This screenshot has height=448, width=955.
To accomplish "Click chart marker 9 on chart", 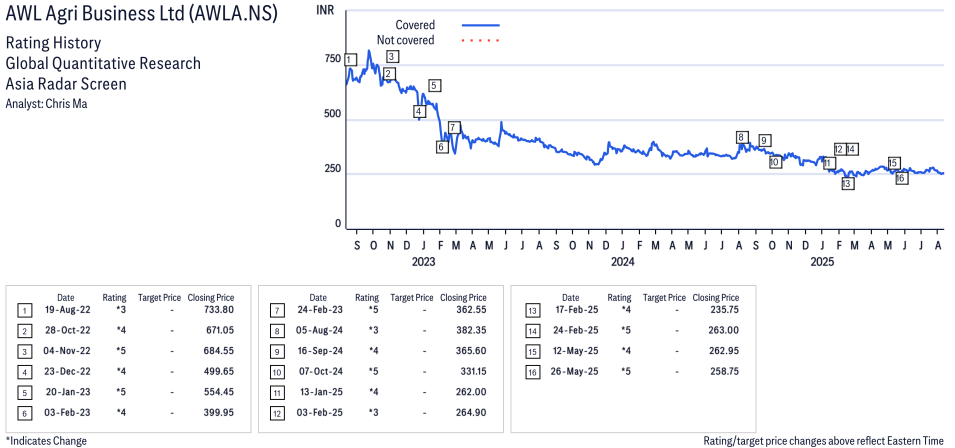I will tap(764, 140).
